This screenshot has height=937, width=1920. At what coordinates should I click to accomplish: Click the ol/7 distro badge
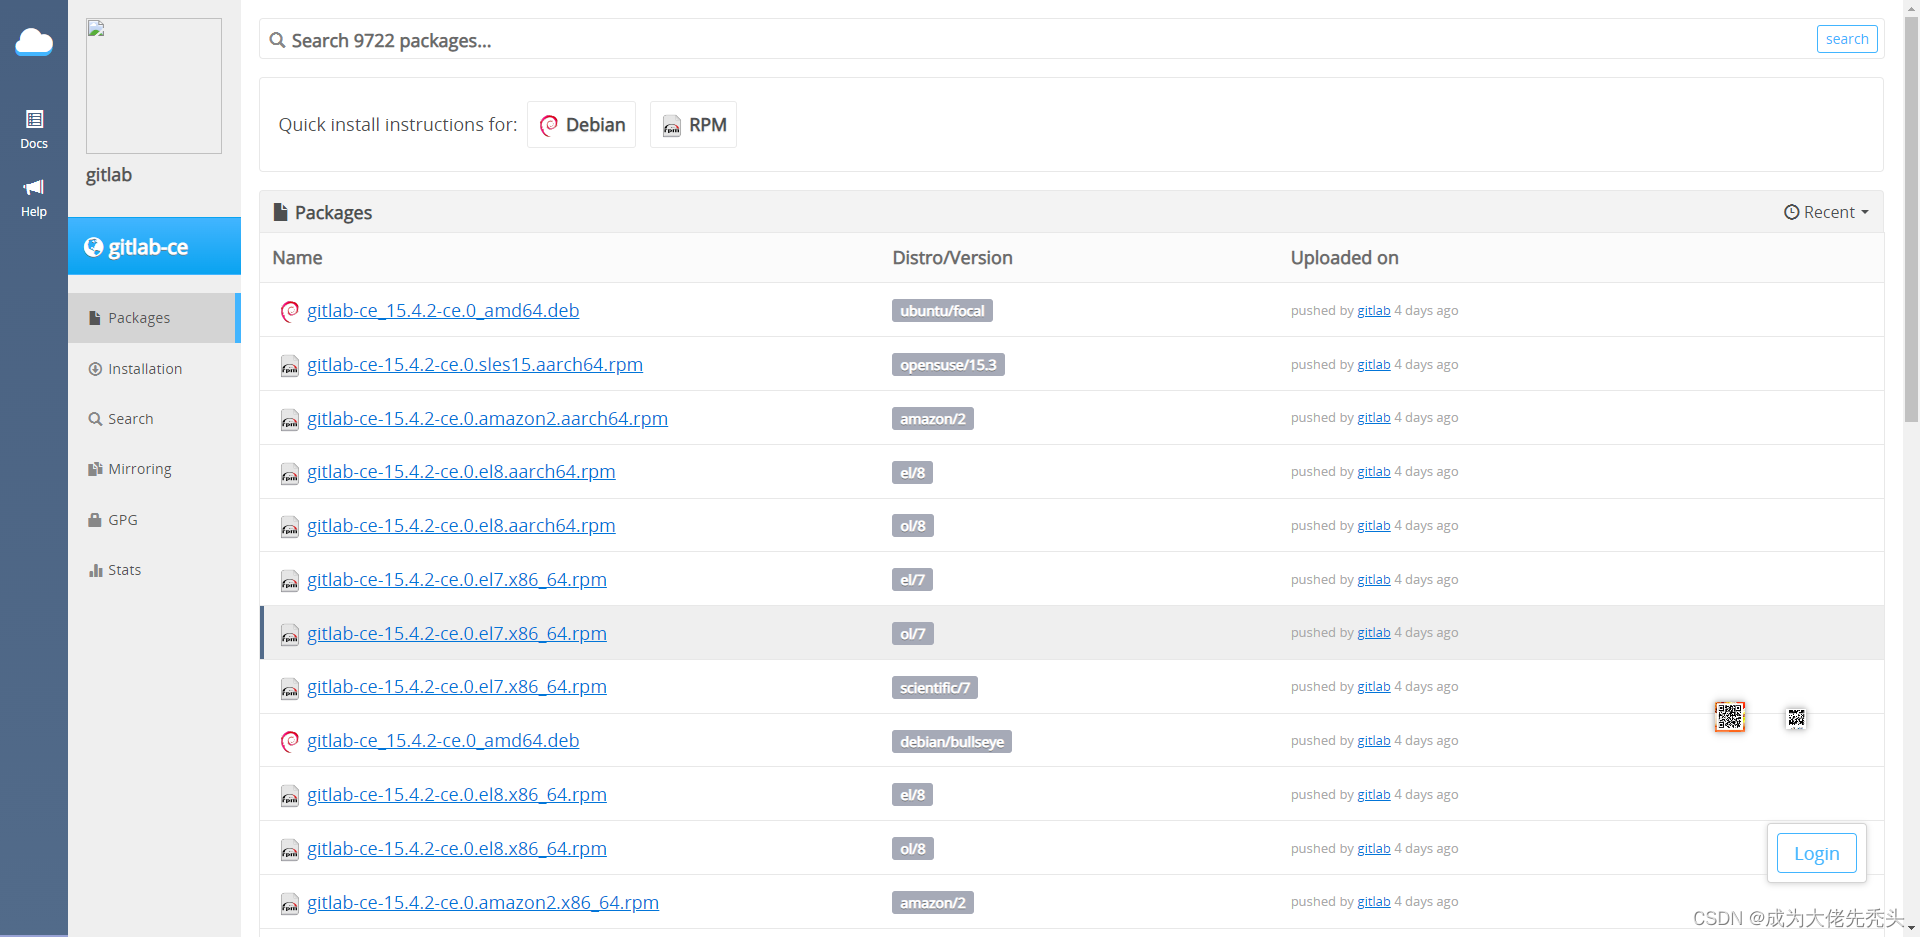913,634
